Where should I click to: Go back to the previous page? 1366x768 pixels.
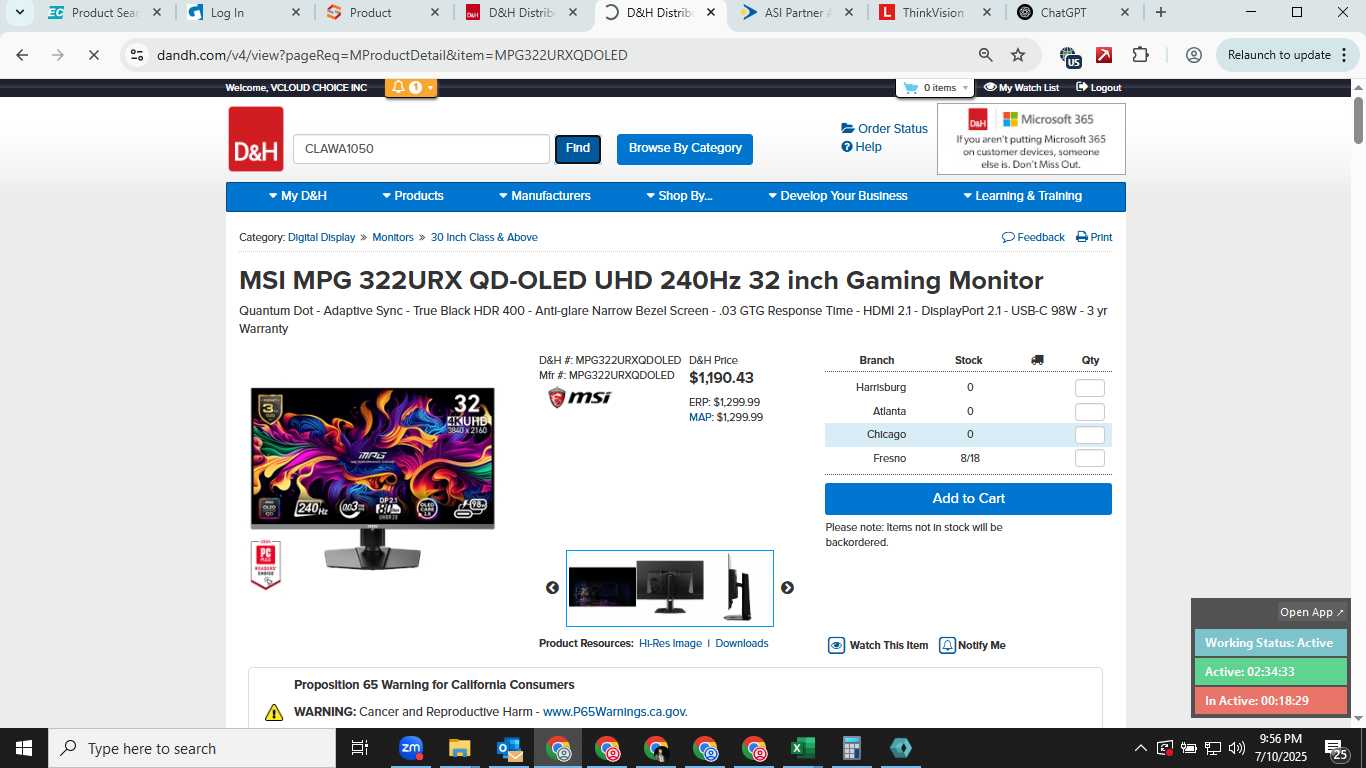[22, 55]
